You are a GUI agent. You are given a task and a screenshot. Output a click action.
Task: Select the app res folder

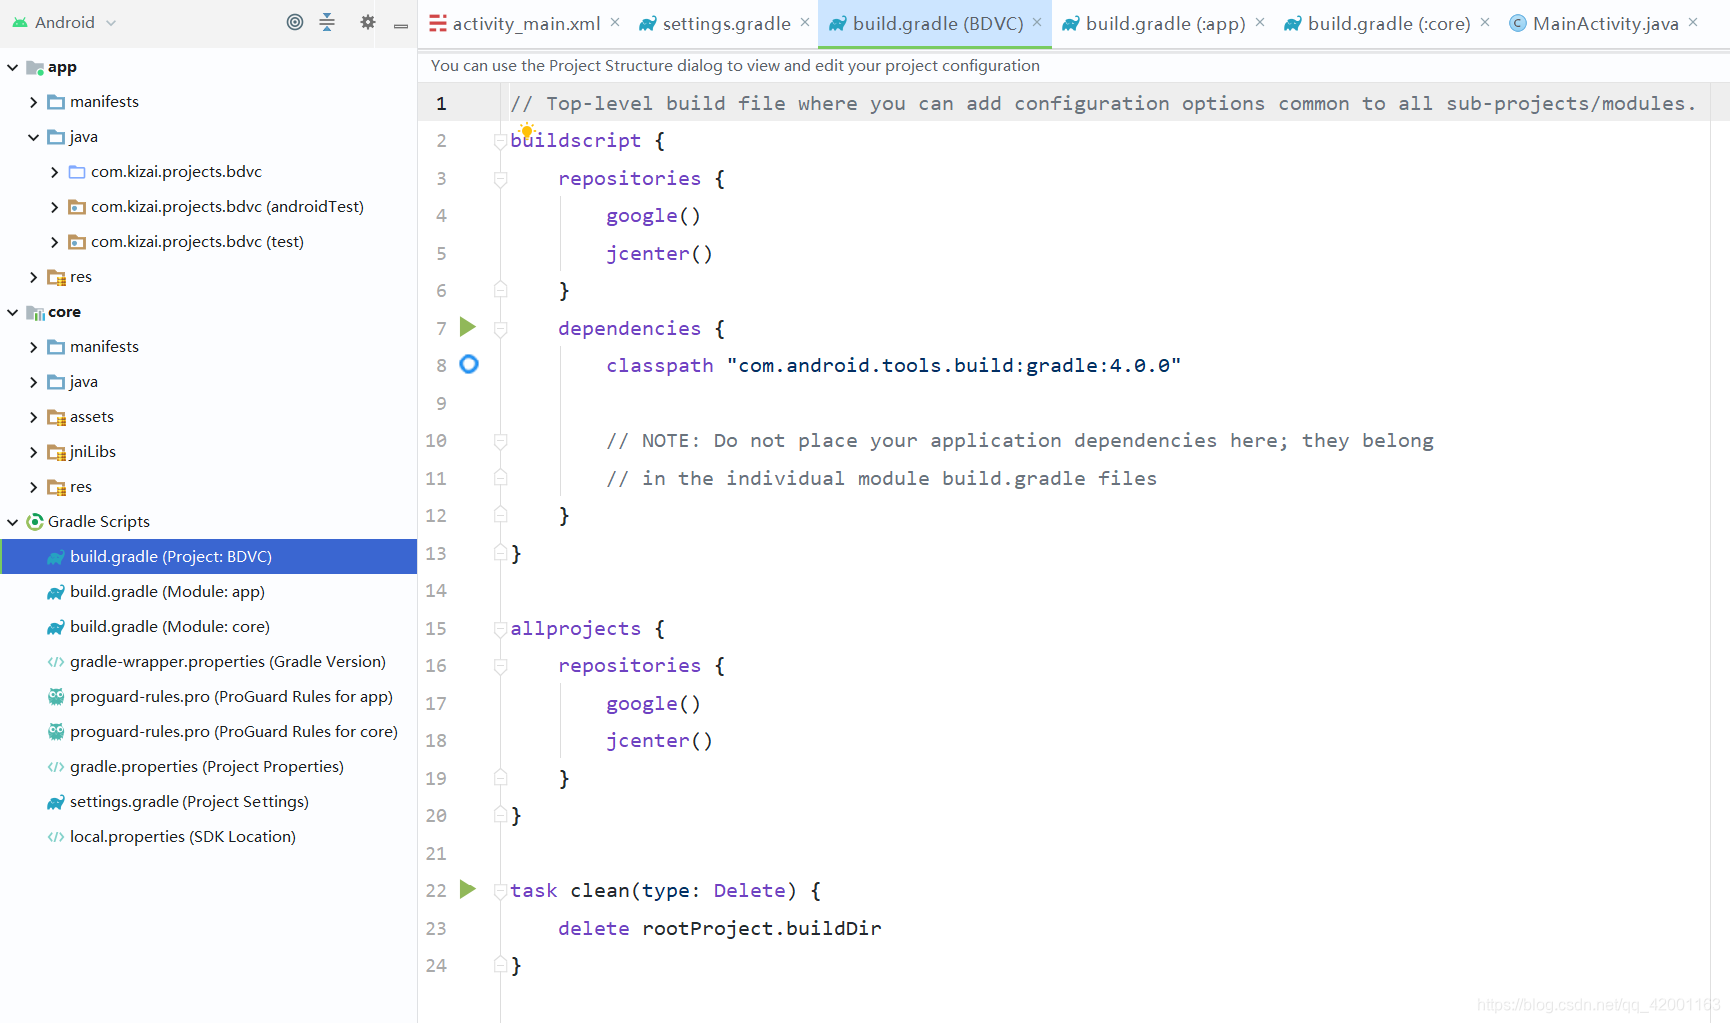click(208, 277)
